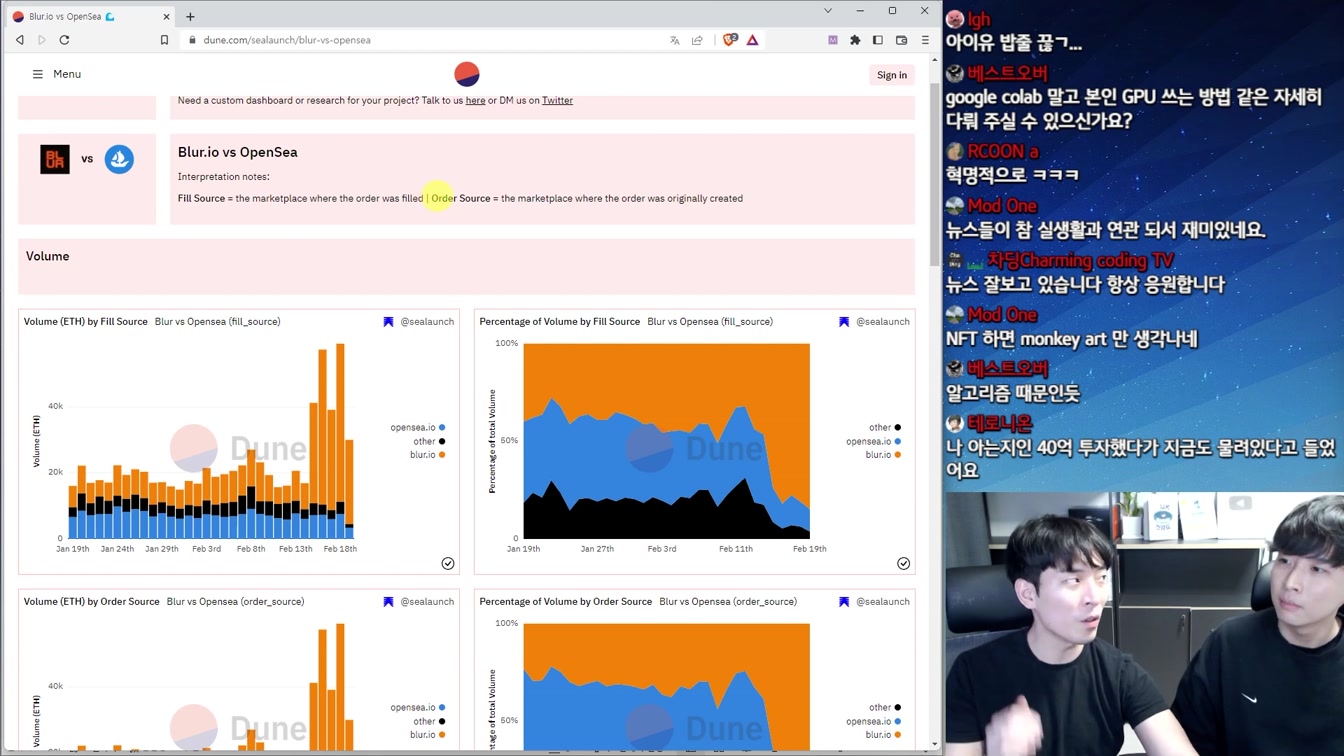Screen dimensions: 1344x756
Task: Open Percentage of Volume by Order Source title
Action: (565, 602)
